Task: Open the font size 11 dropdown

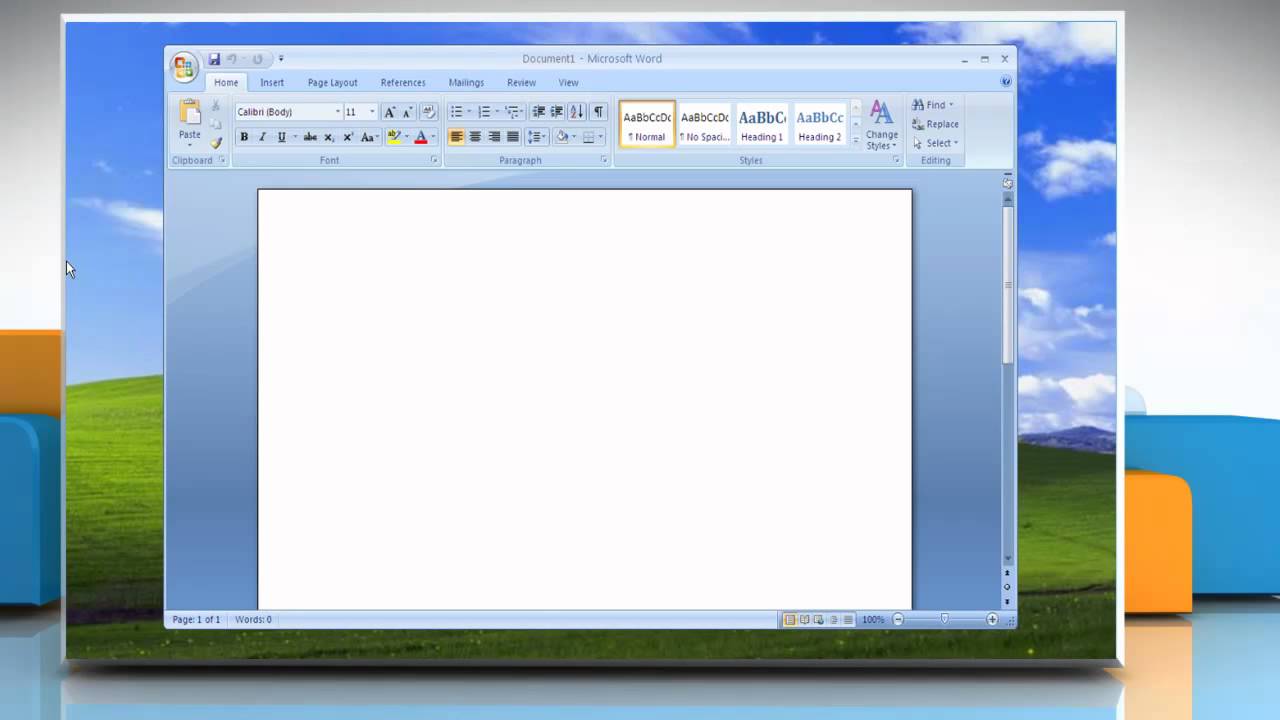Action: click(372, 112)
